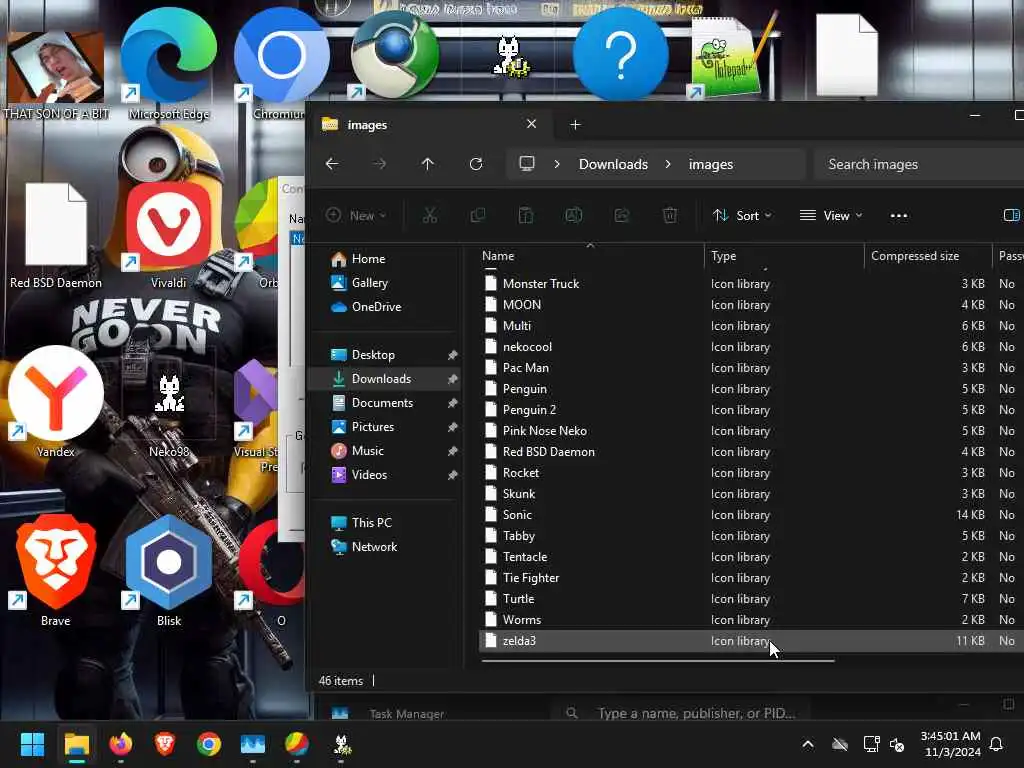This screenshot has width=1024, height=768.
Task: Open the Yandex desktop shortcut
Action: tap(56, 402)
